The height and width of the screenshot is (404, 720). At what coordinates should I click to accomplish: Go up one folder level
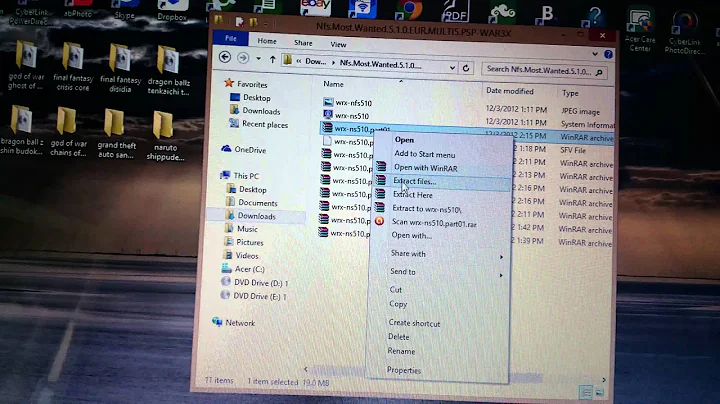(272, 59)
